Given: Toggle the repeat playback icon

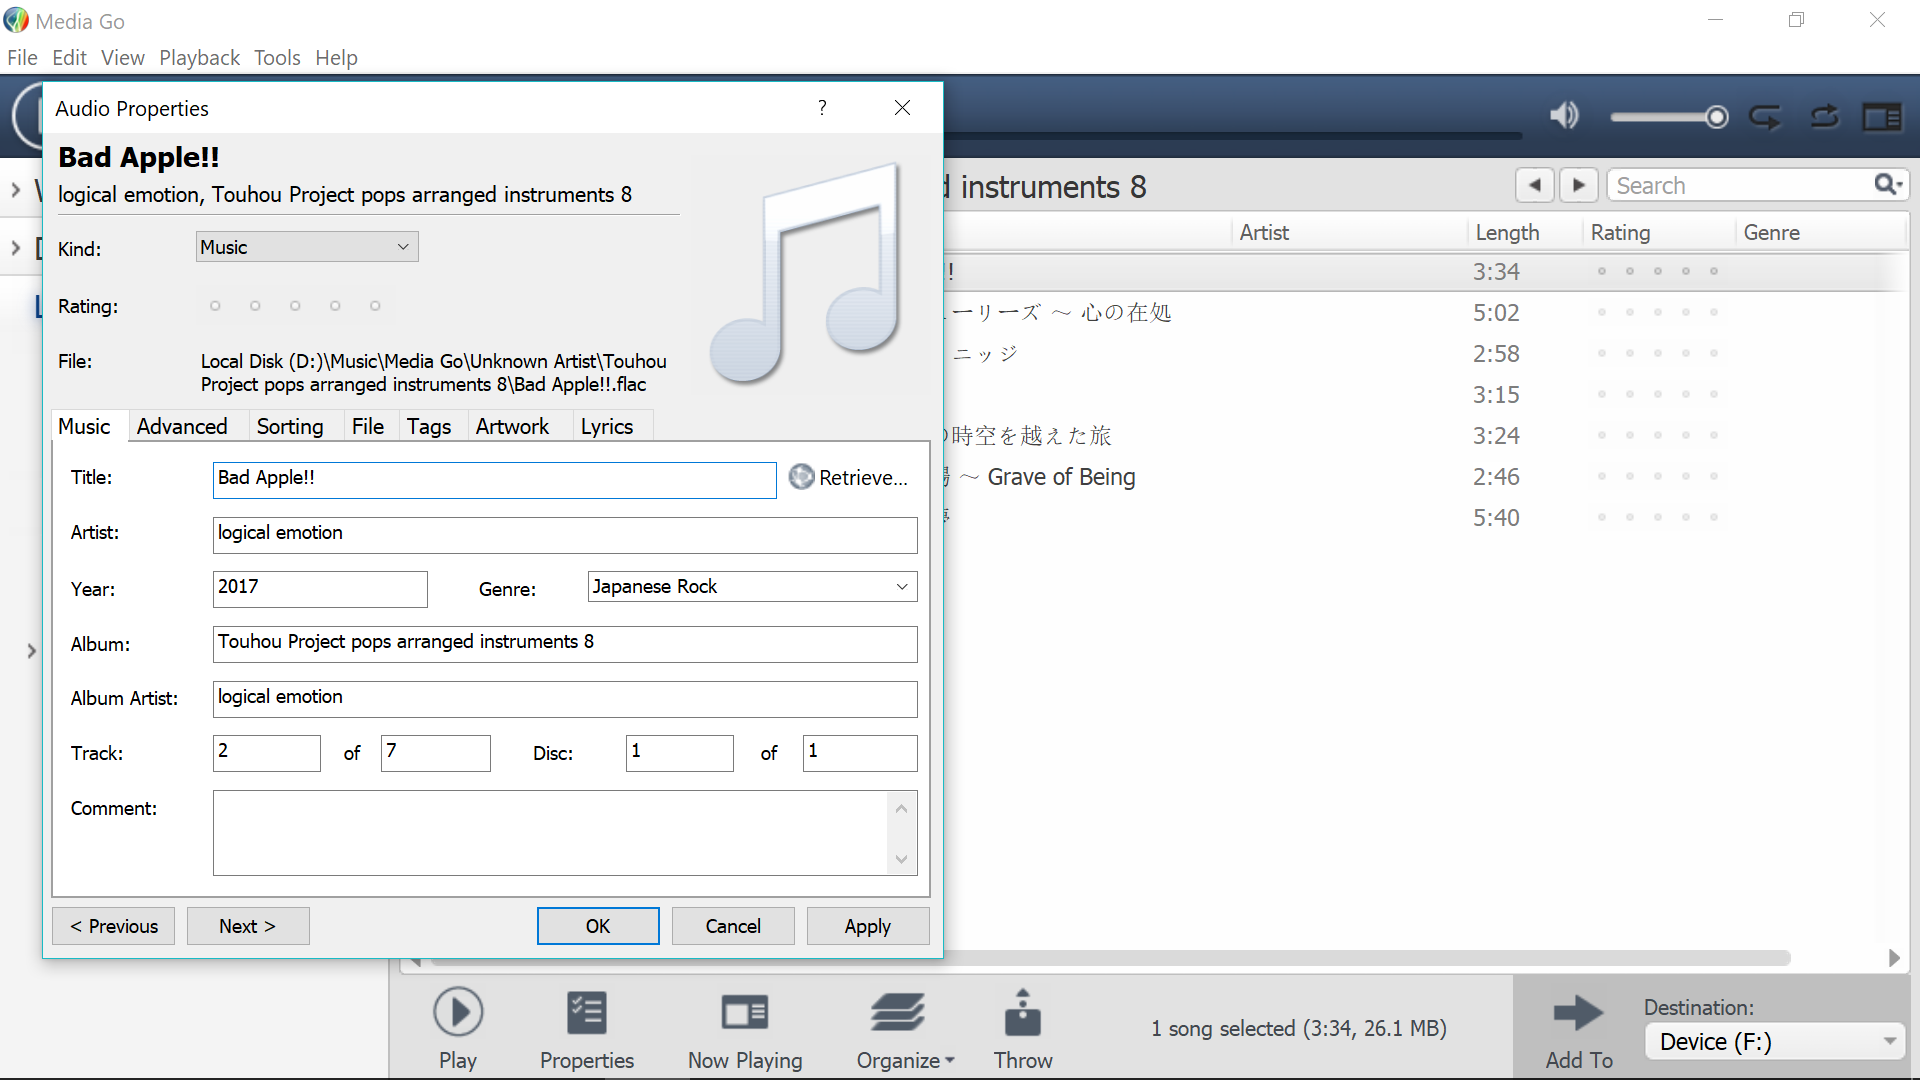Looking at the screenshot, I should pyautogui.click(x=1765, y=117).
